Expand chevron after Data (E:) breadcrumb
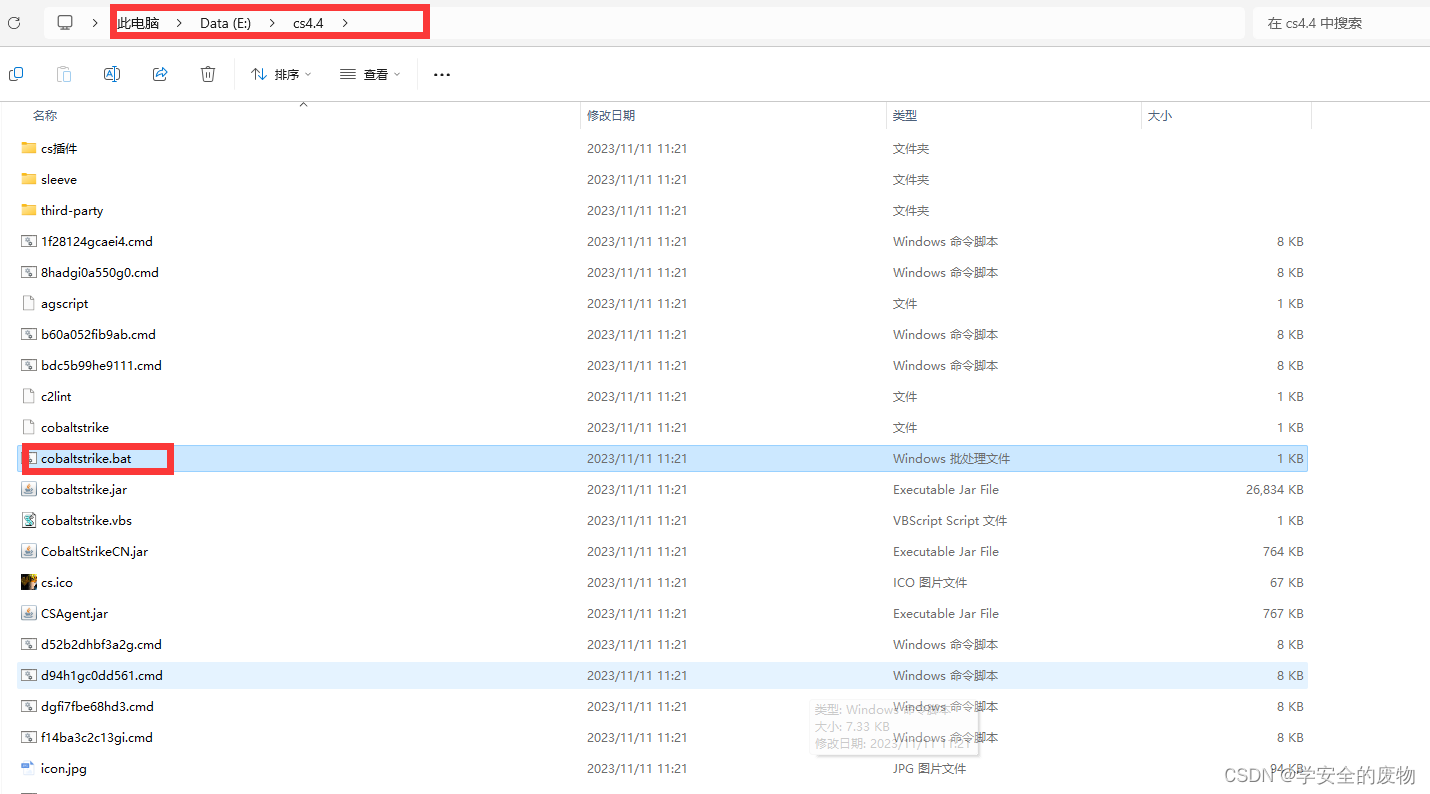The height and width of the screenshot is (794, 1430). (272, 22)
